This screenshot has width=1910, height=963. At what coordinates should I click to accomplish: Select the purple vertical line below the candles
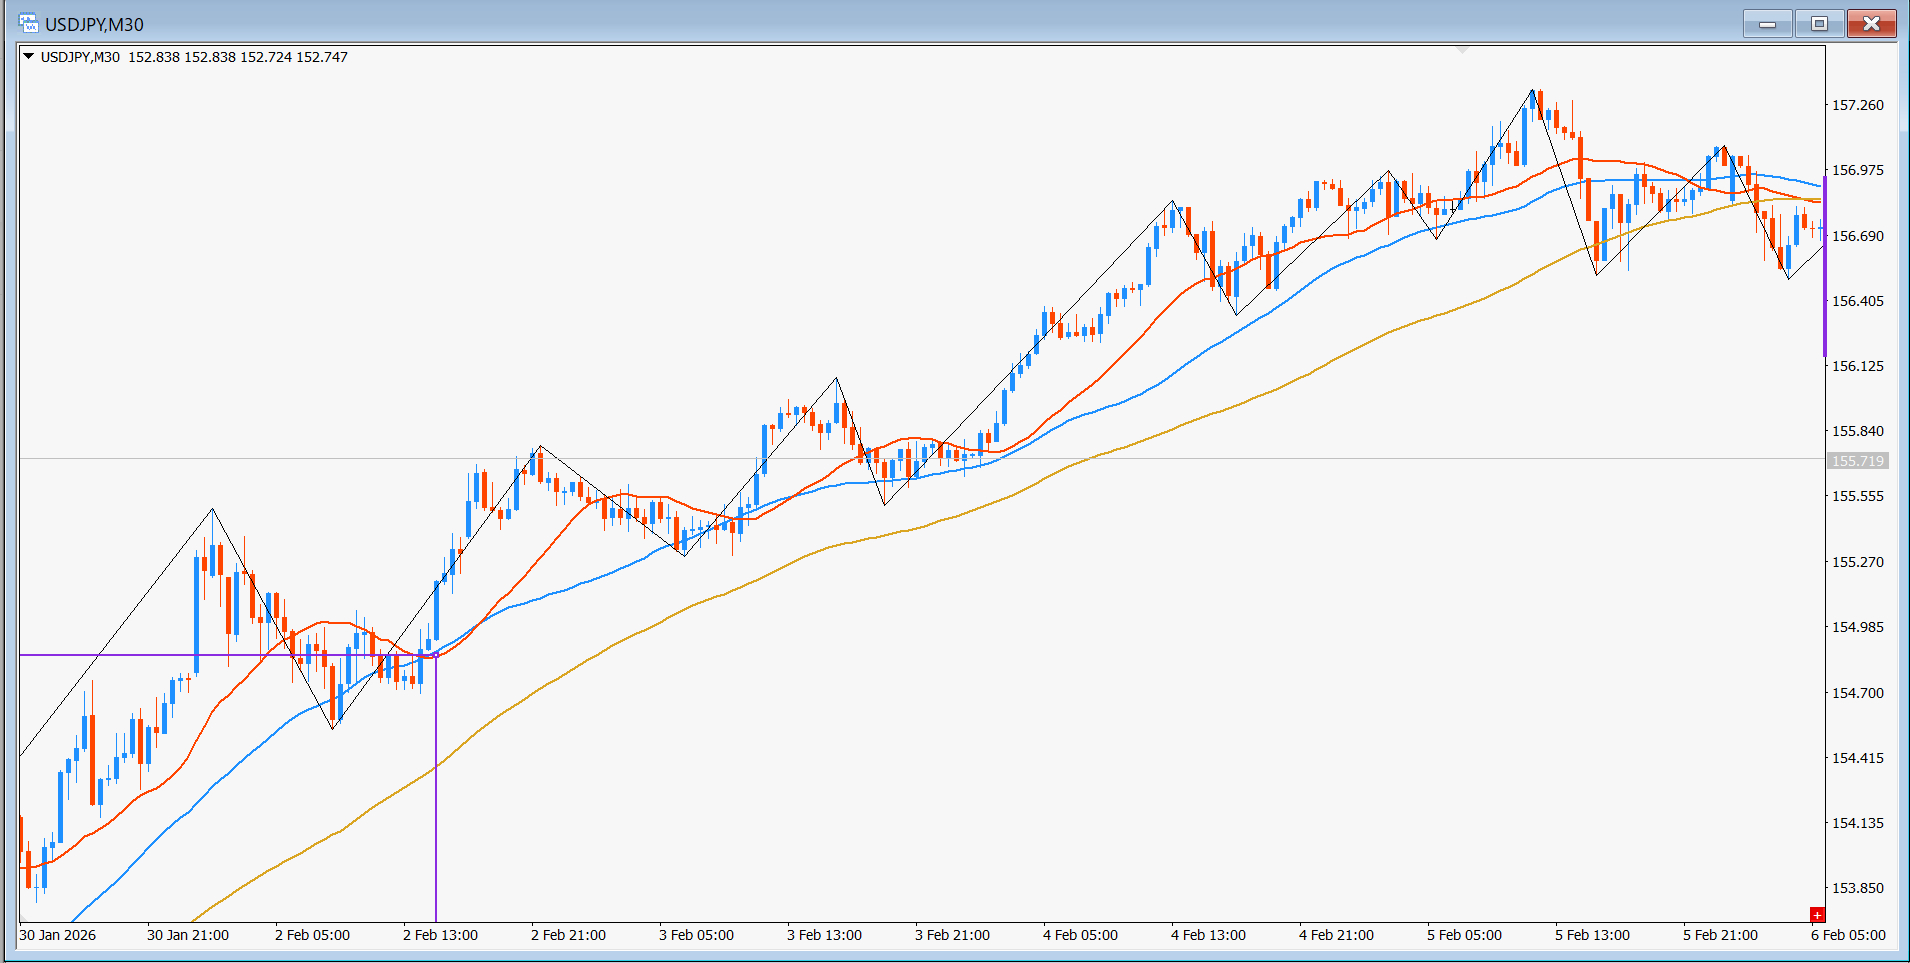[x=436, y=800]
